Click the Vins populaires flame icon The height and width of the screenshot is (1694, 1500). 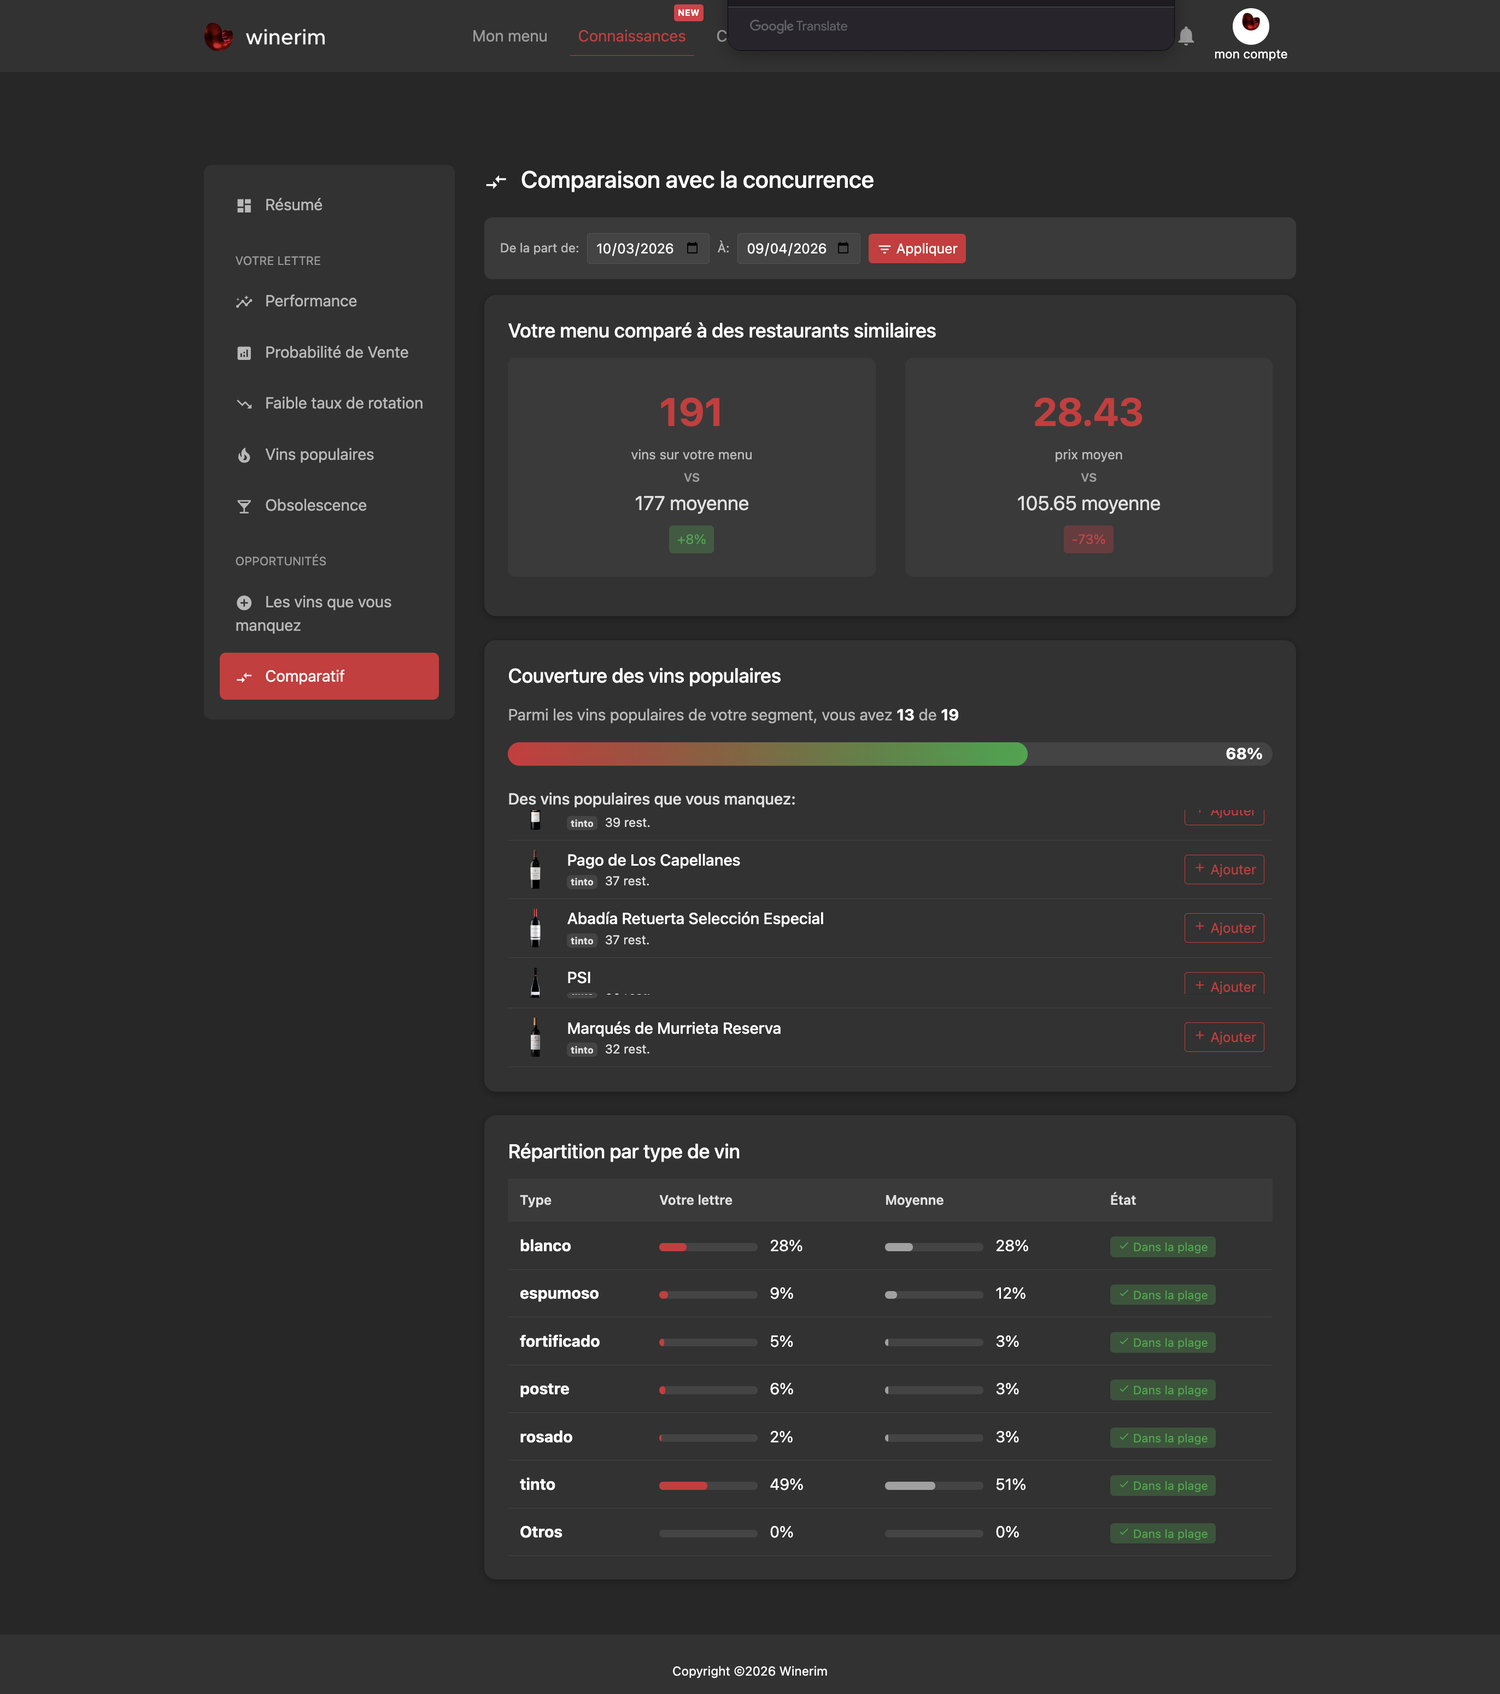[x=244, y=455]
